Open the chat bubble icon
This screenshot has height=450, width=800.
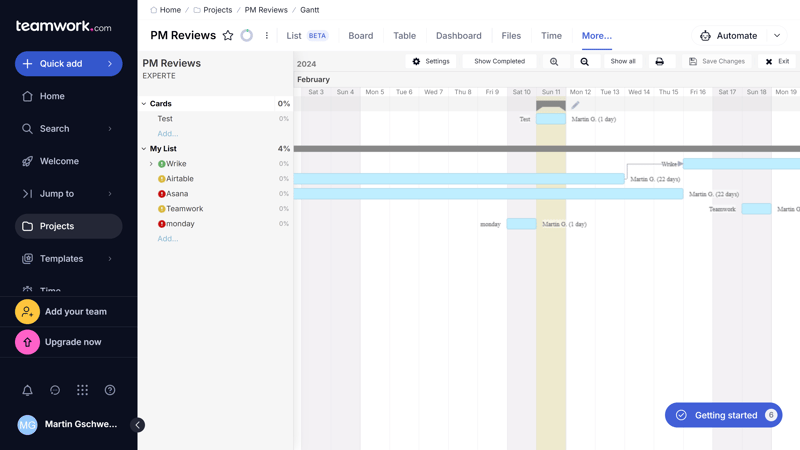pos(55,390)
